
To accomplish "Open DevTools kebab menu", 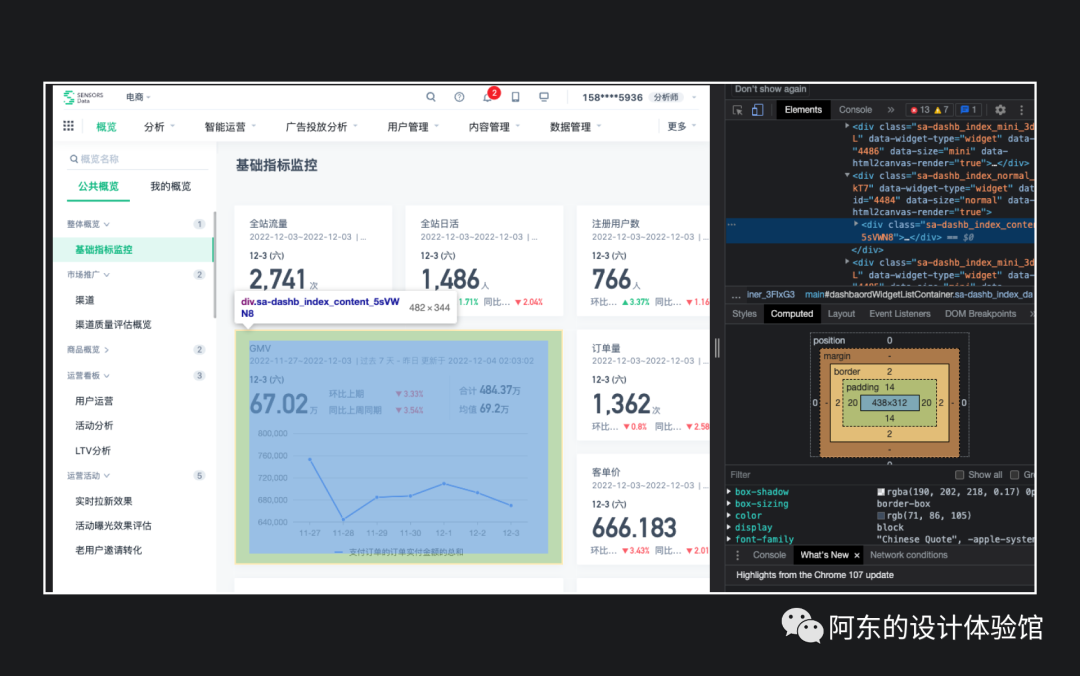I will (1021, 110).
